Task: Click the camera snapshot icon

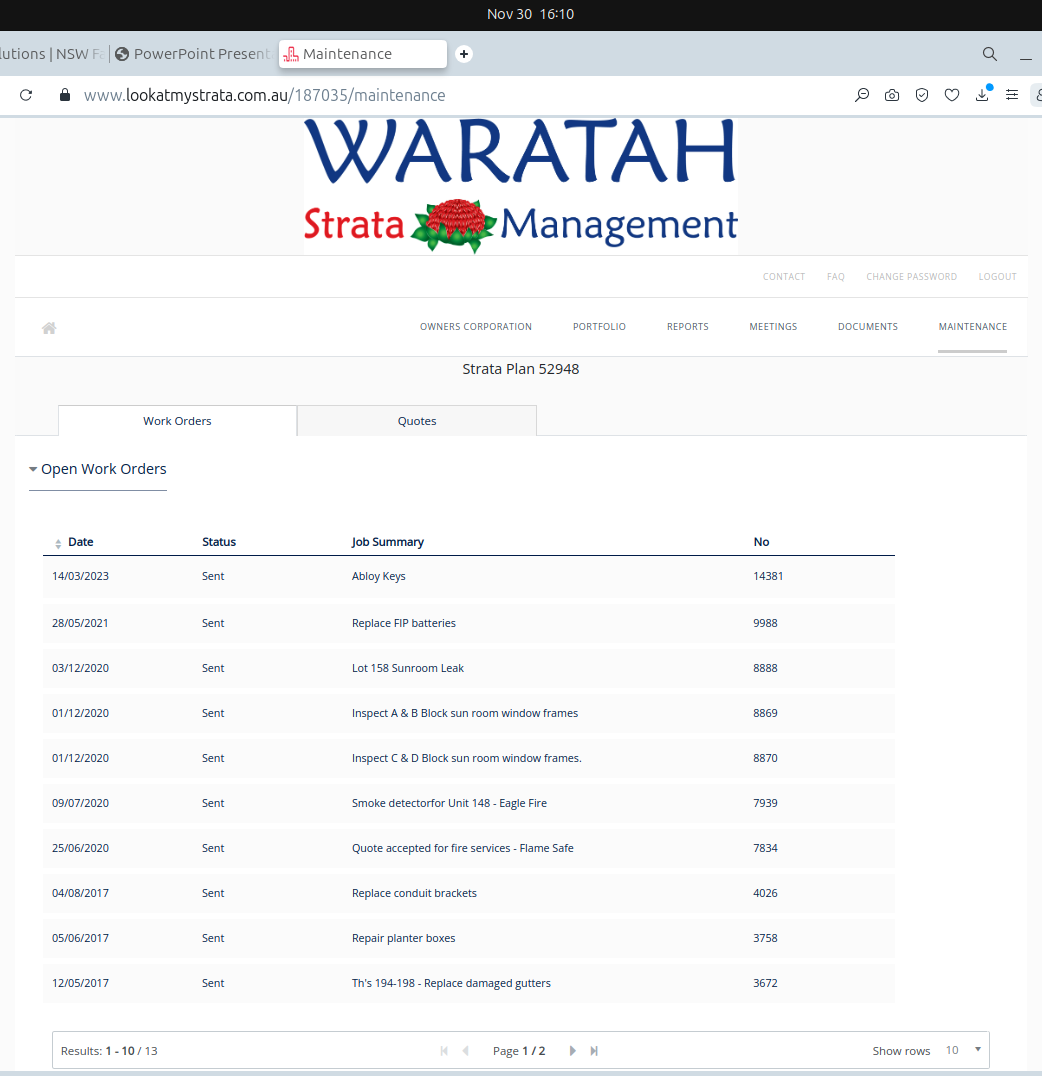Action: pyautogui.click(x=892, y=95)
